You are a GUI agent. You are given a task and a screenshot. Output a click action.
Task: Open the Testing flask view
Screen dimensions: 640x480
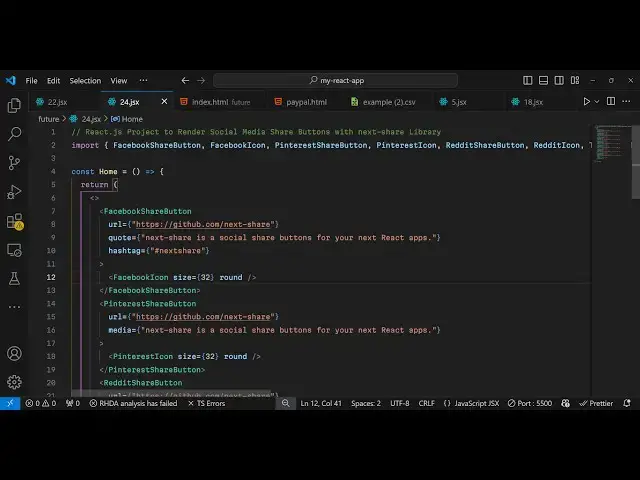[14, 279]
